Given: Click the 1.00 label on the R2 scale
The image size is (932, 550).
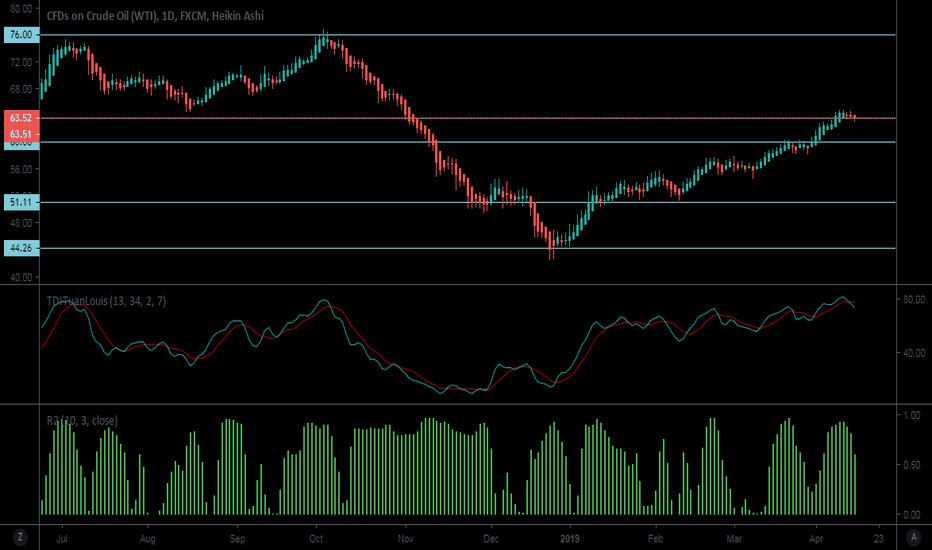Looking at the screenshot, I should point(912,415).
